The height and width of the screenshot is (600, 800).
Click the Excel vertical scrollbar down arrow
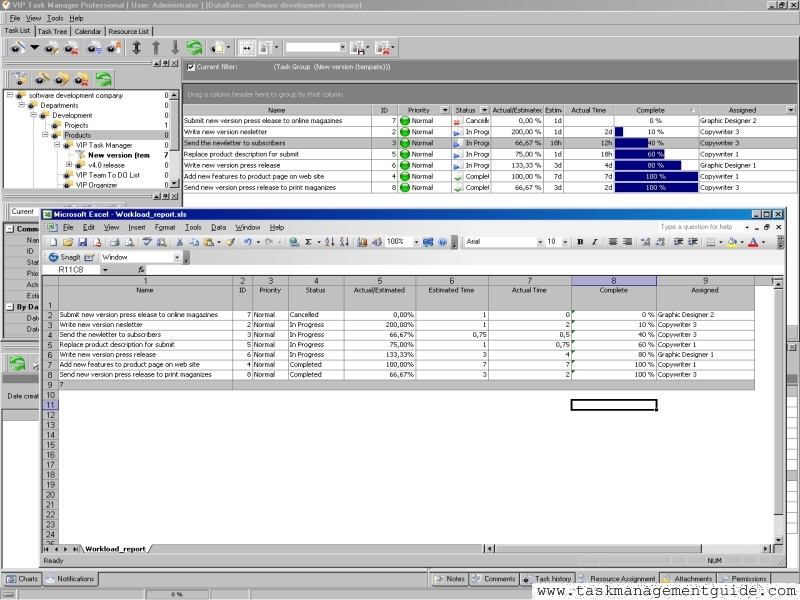(x=778, y=540)
